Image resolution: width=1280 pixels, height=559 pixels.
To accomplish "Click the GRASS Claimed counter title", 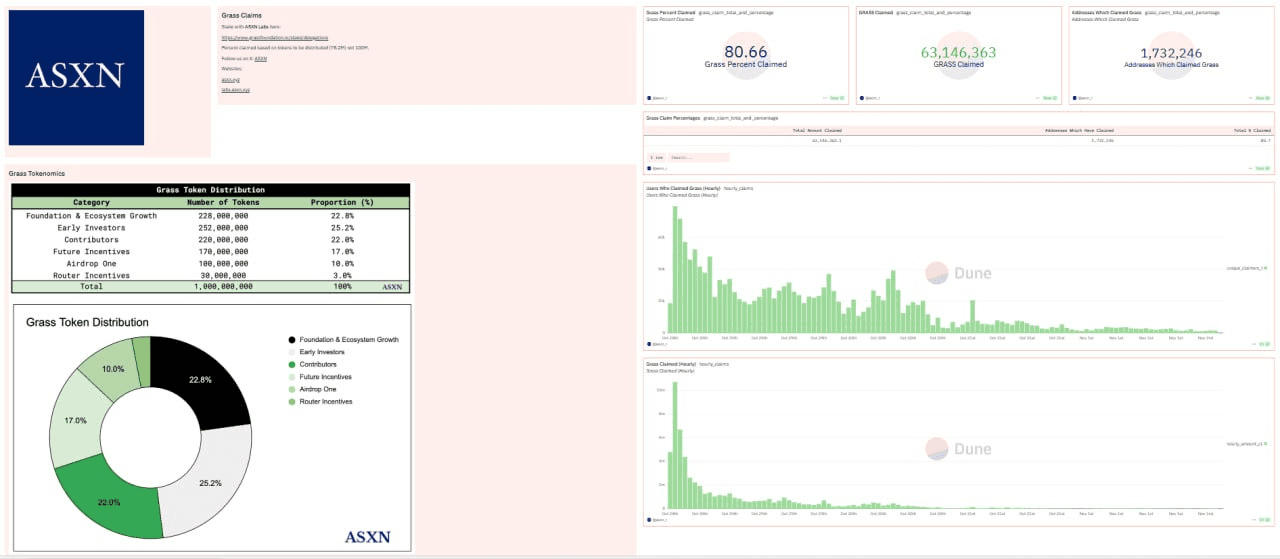I will 876,12.
